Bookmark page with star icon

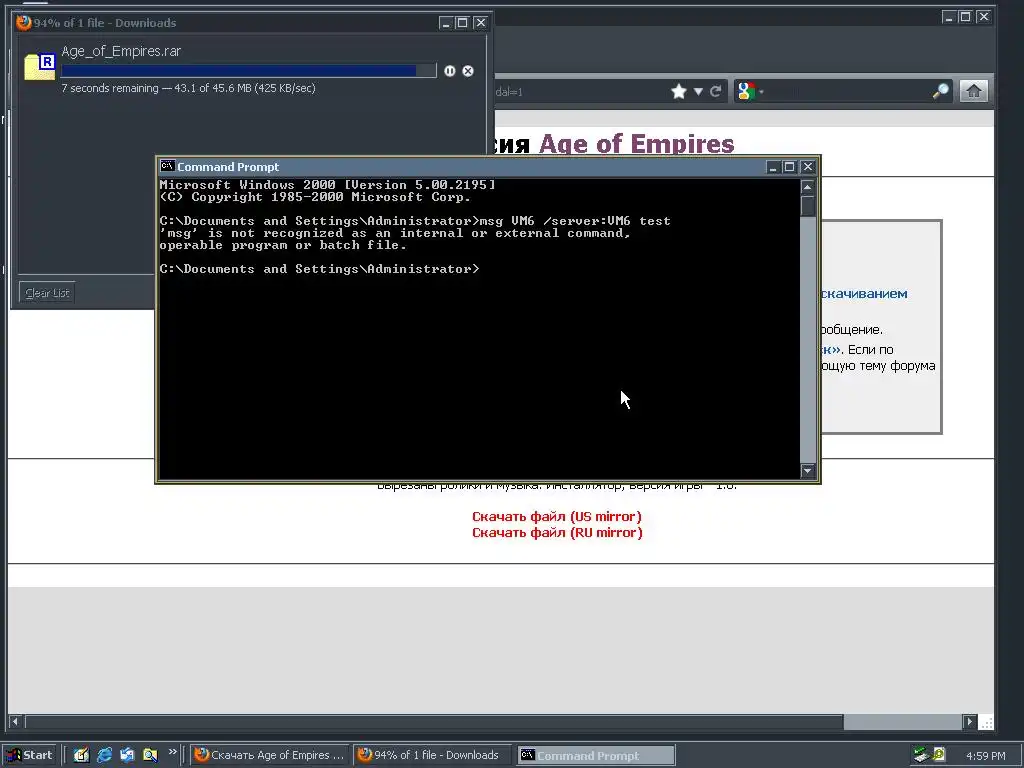679,91
